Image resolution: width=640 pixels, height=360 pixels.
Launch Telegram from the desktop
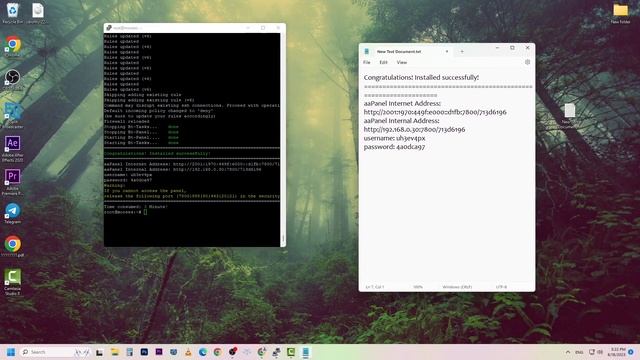[13, 213]
